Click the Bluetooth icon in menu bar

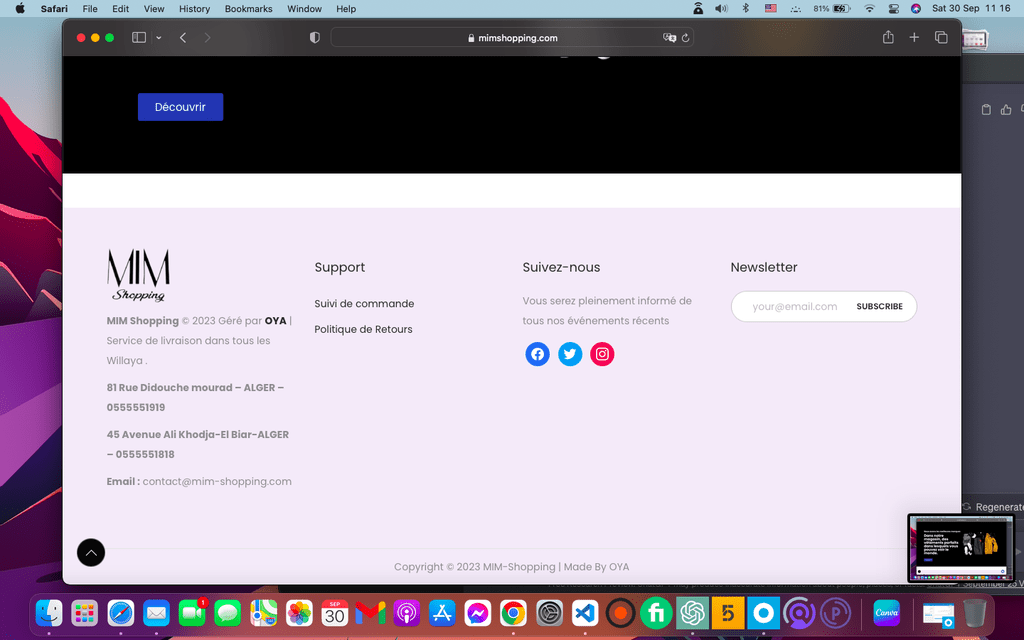coord(746,8)
